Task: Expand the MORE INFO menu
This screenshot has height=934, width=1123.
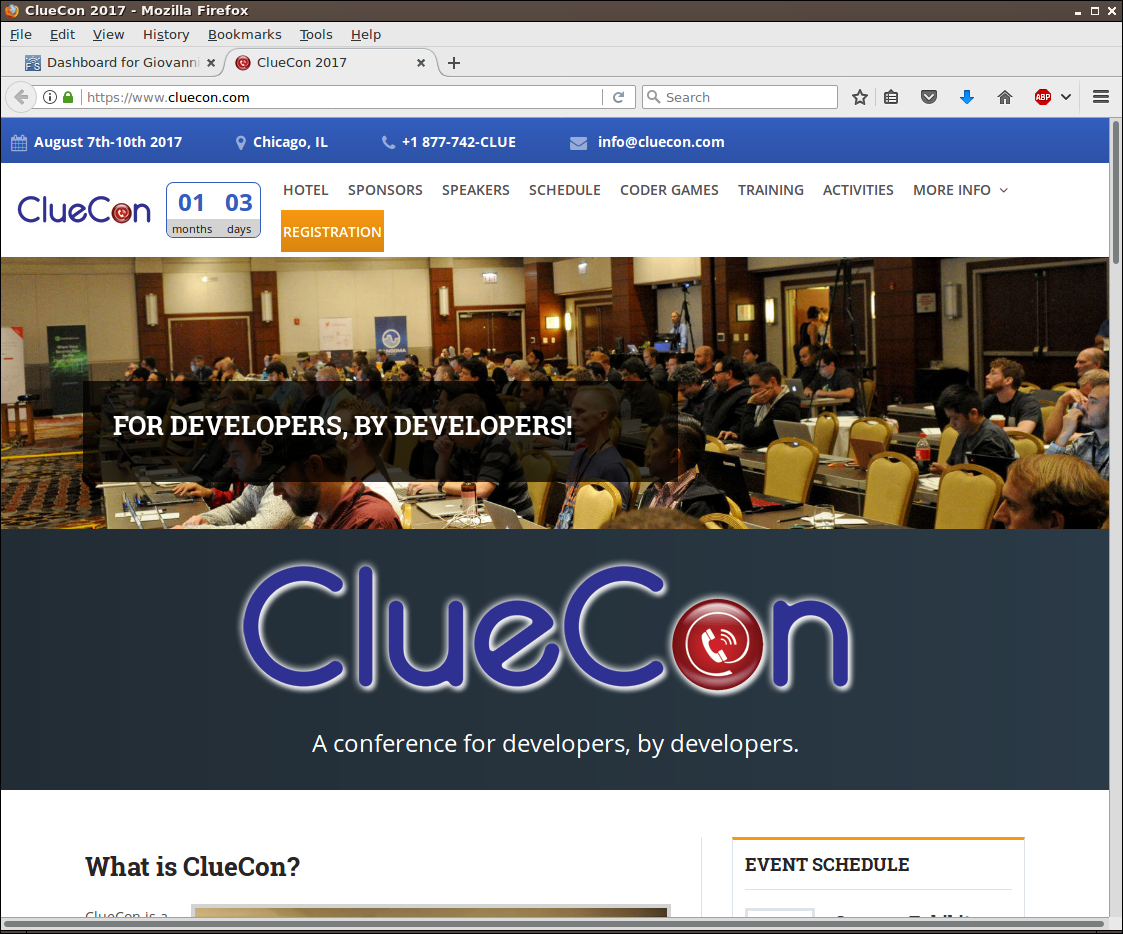Action: point(960,190)
